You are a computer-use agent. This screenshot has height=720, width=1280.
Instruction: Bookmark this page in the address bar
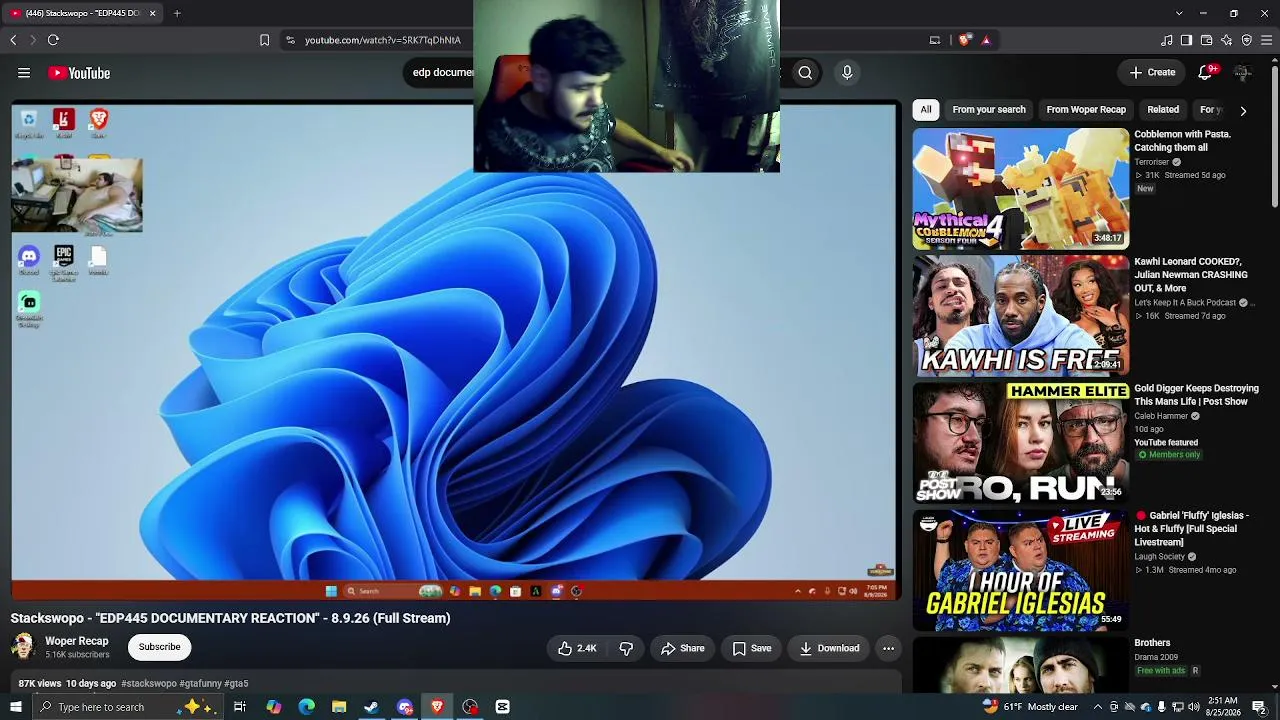[264, 40]
